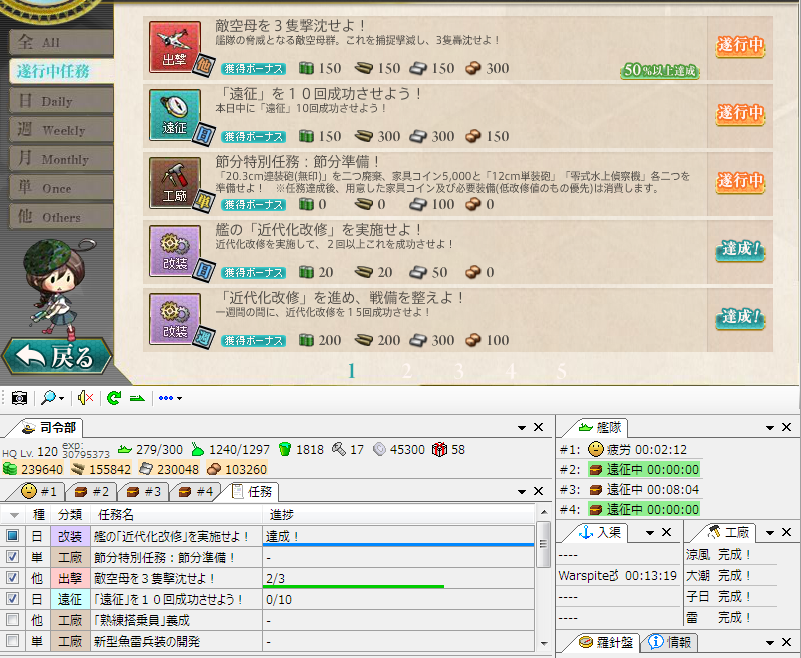This screenshot has width=801, height=658.
Task: Click the 戻る back button
Action: (57, 357)
